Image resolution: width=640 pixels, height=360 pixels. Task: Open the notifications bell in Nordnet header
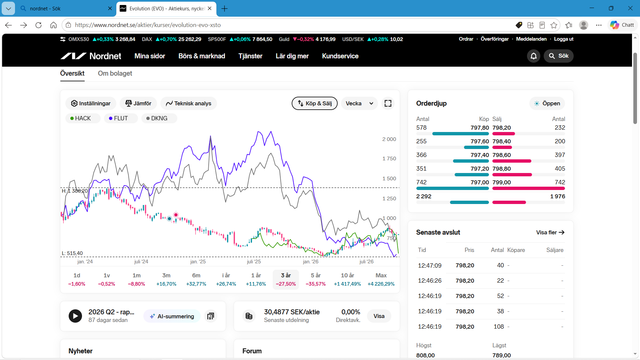533,56
